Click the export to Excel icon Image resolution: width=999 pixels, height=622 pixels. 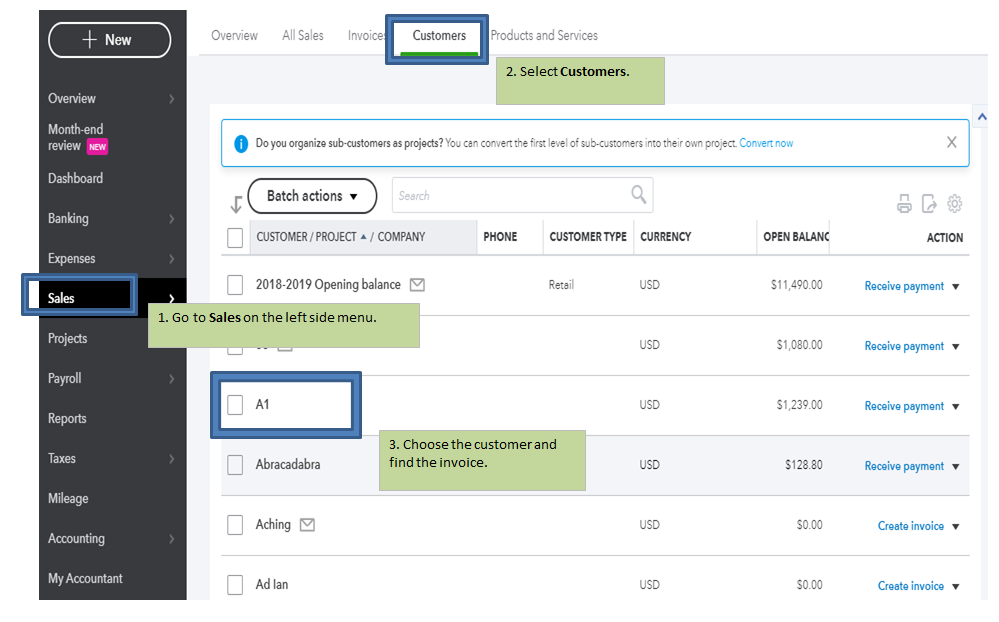[929, 204]
